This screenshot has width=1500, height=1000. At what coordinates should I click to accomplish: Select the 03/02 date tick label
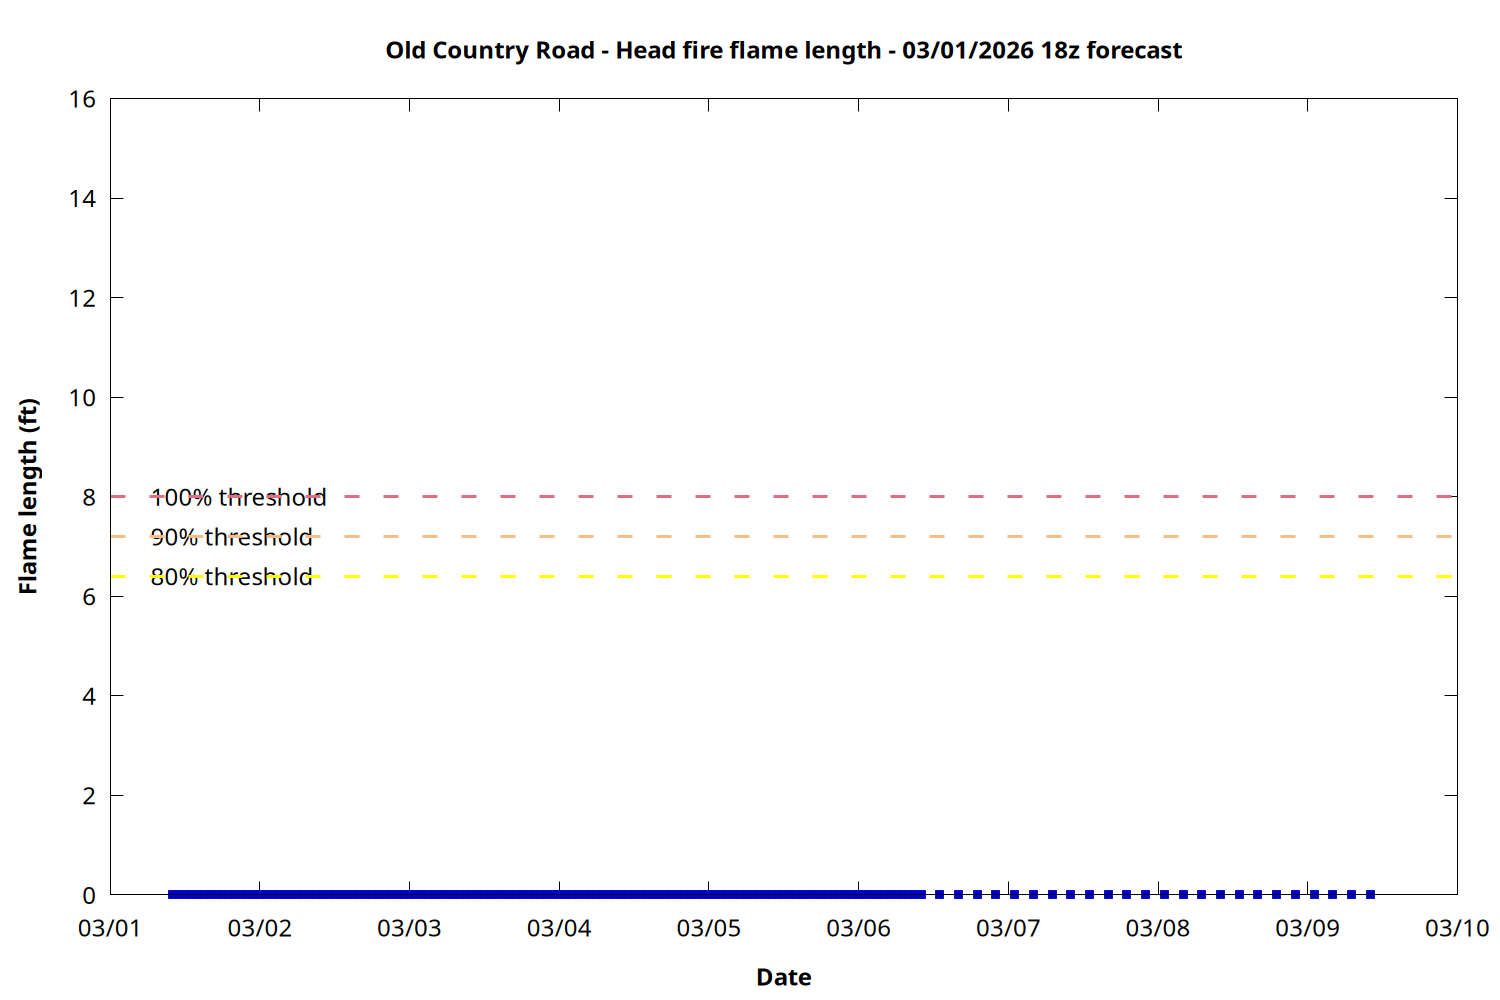click(259, 928)
